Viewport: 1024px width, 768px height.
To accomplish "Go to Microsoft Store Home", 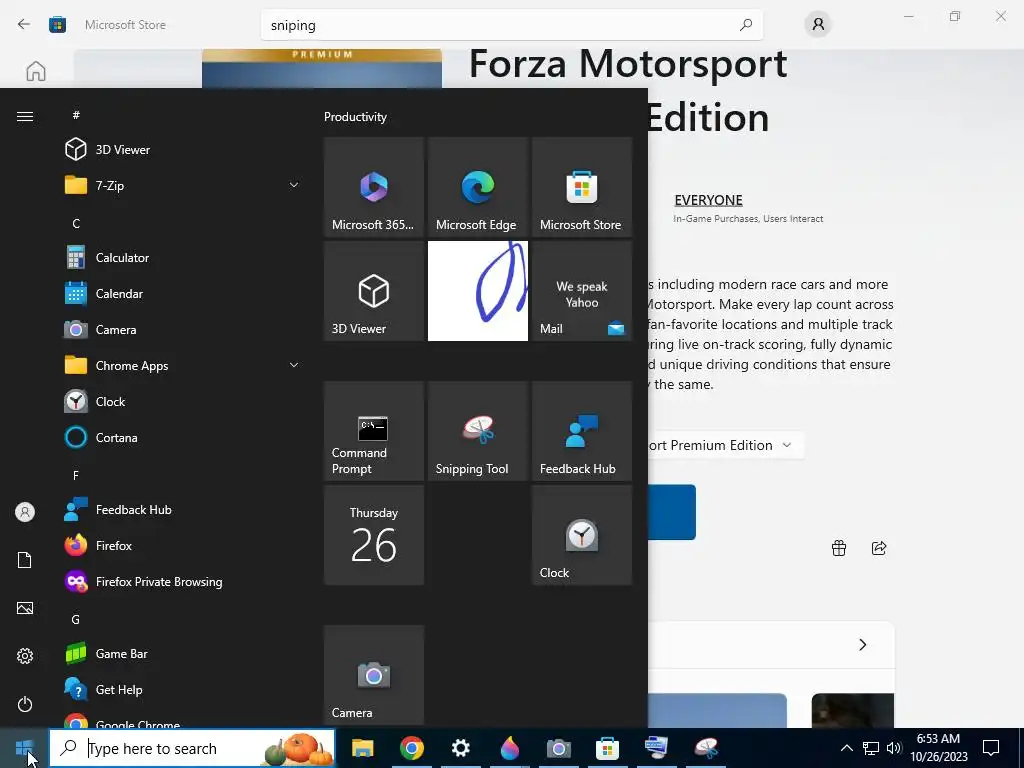I will [36, 71].
